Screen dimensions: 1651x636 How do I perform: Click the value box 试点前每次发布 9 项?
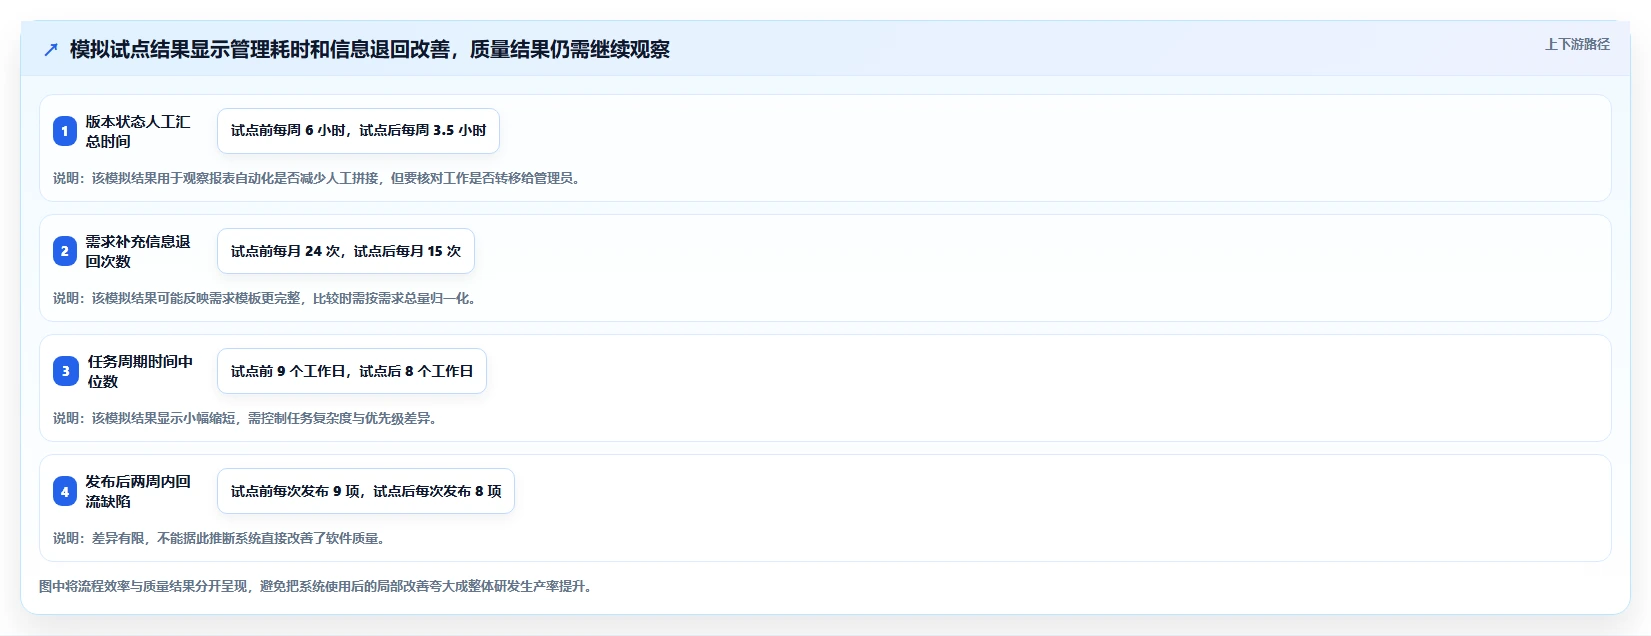366,491
